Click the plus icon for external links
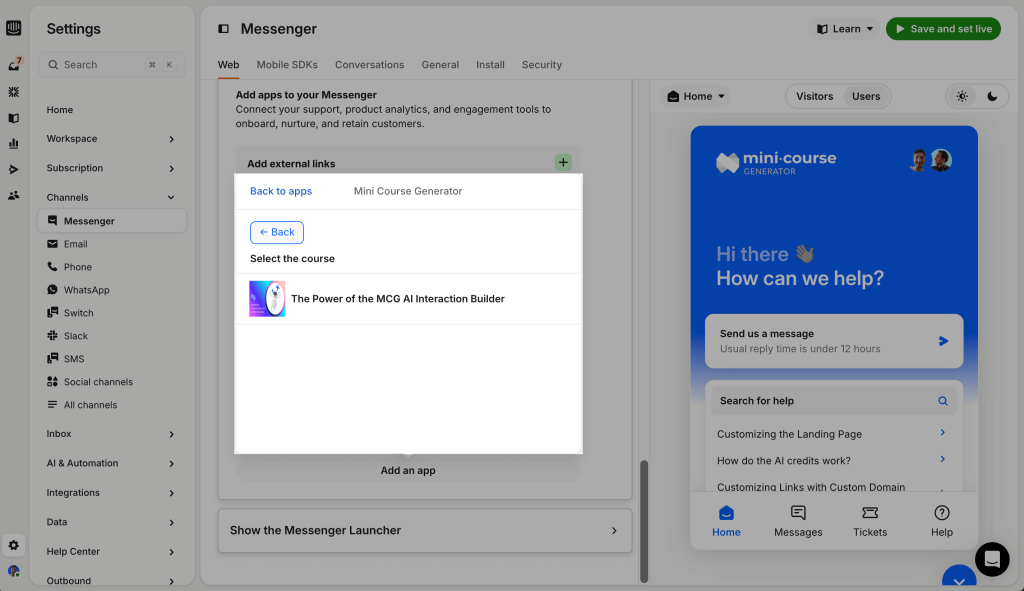1024x591 pixels. click(563, 162)
